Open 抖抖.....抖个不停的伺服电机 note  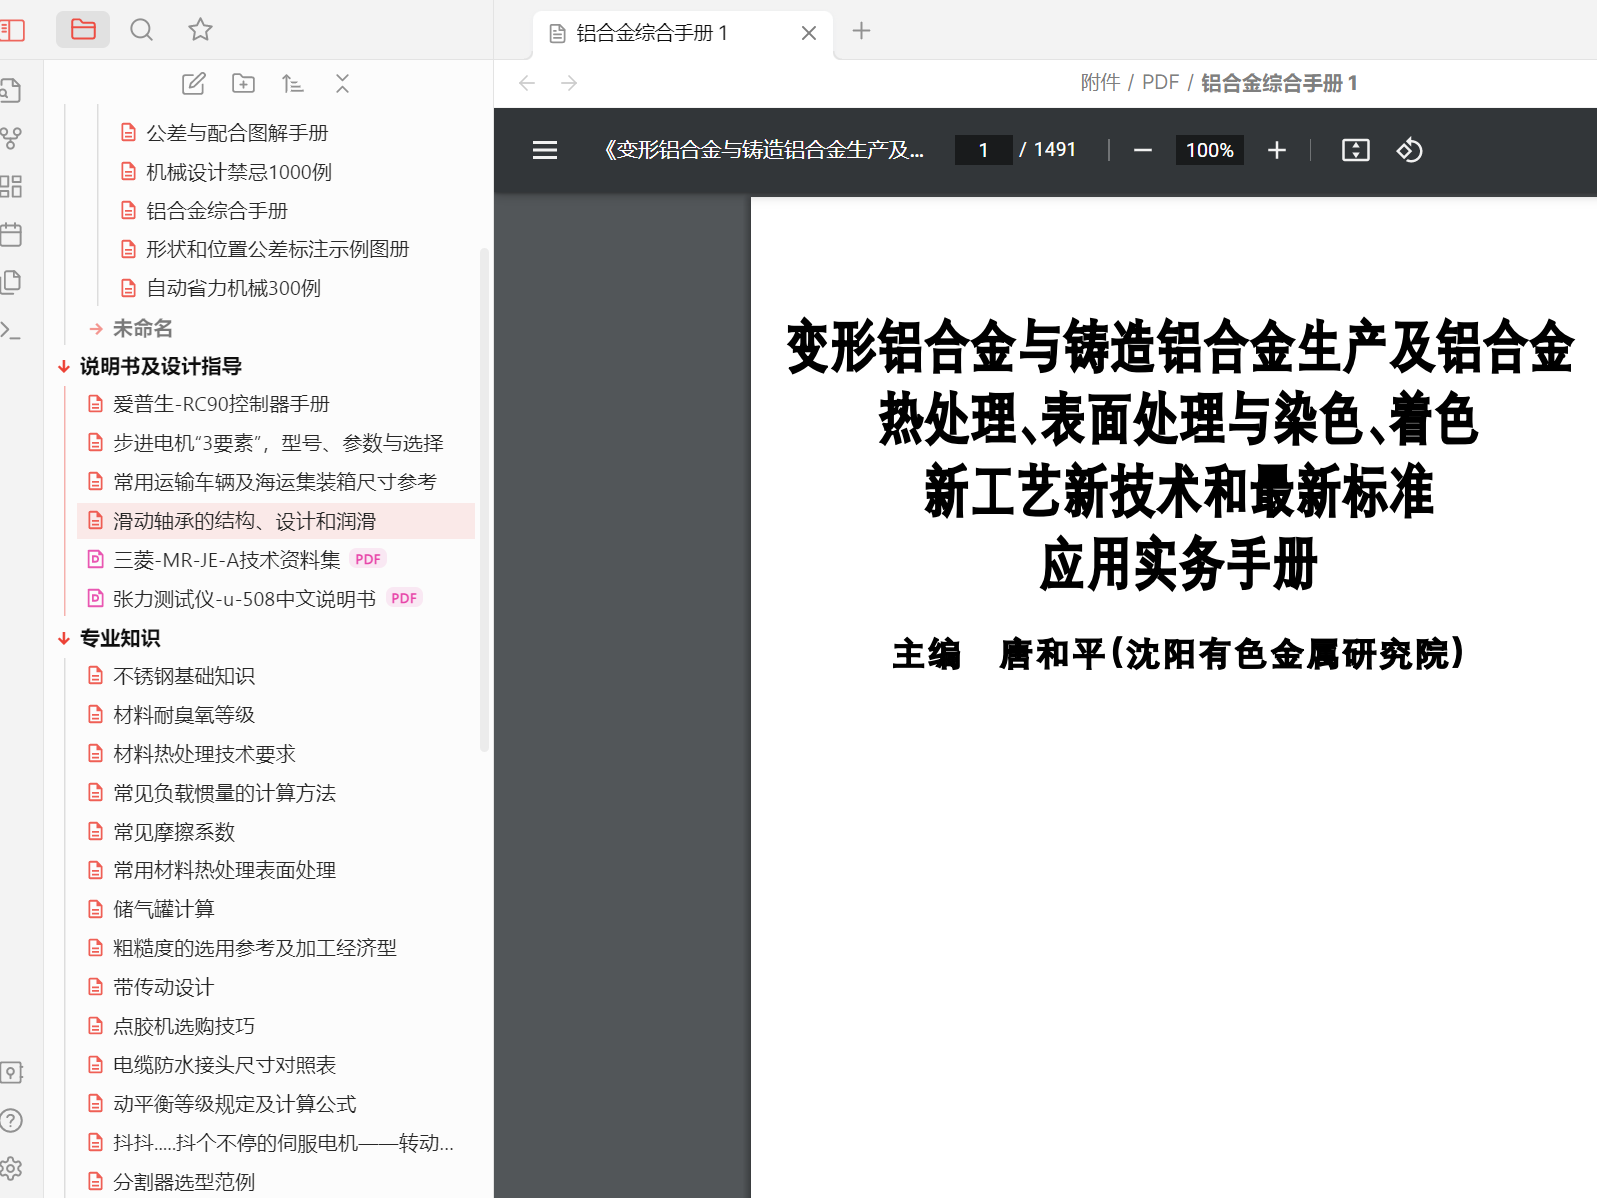coord(283,1143)
